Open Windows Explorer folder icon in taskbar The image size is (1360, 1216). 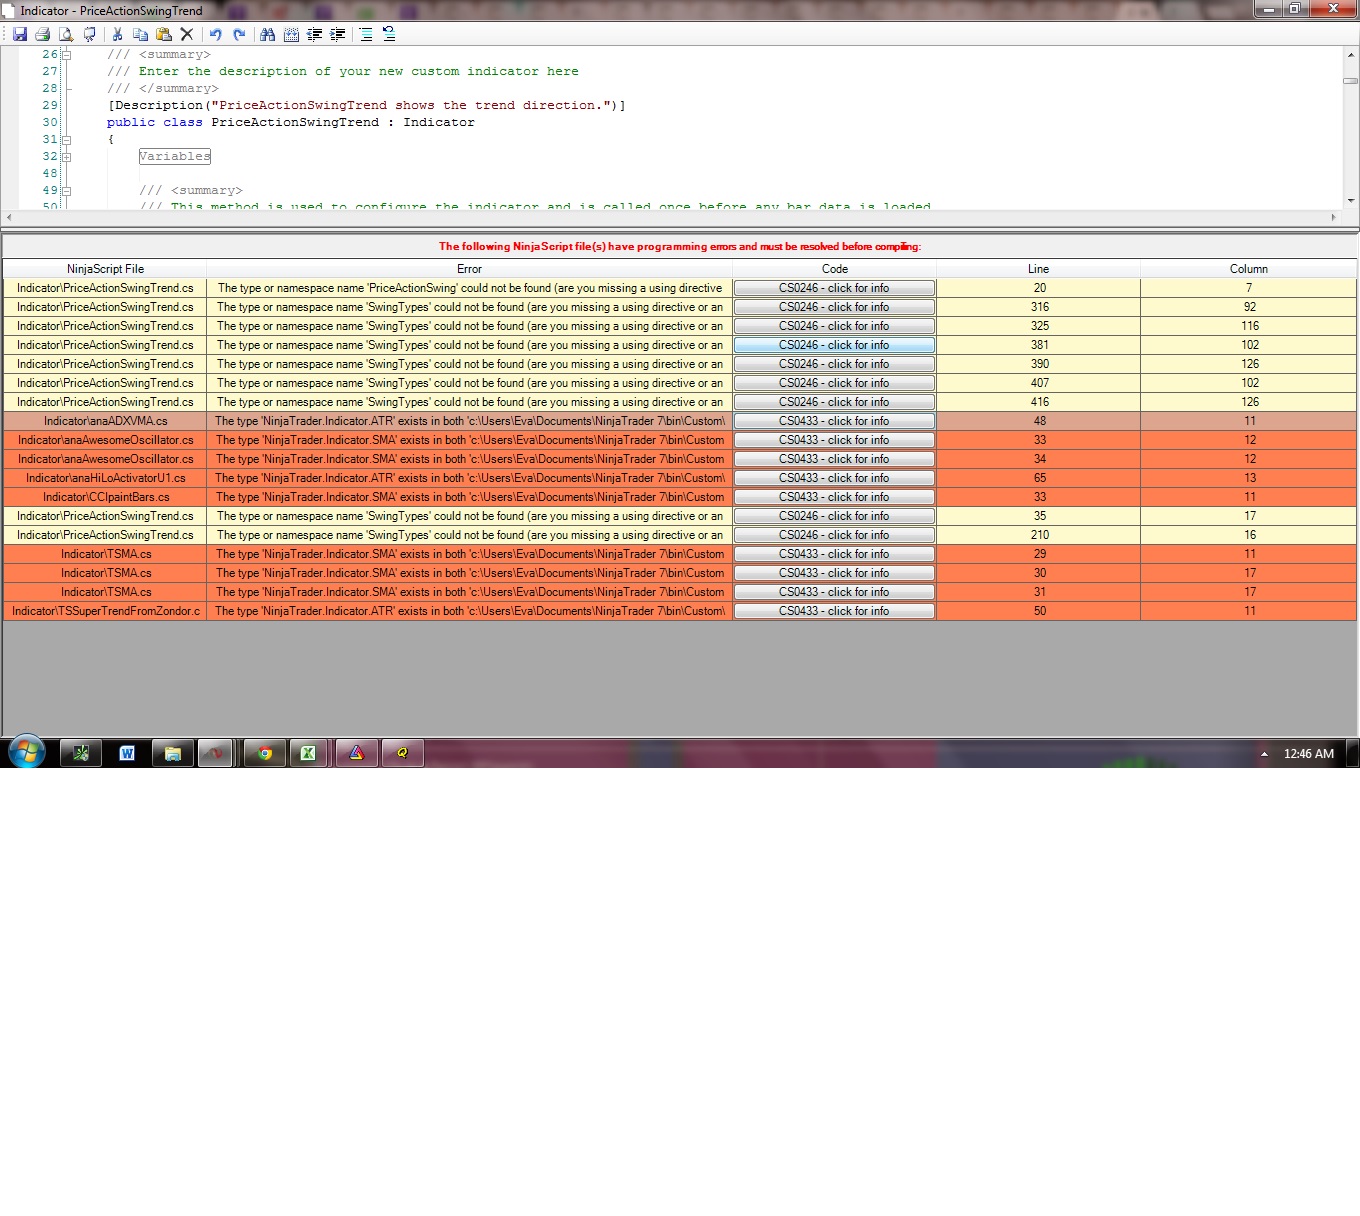pos(173,753)
